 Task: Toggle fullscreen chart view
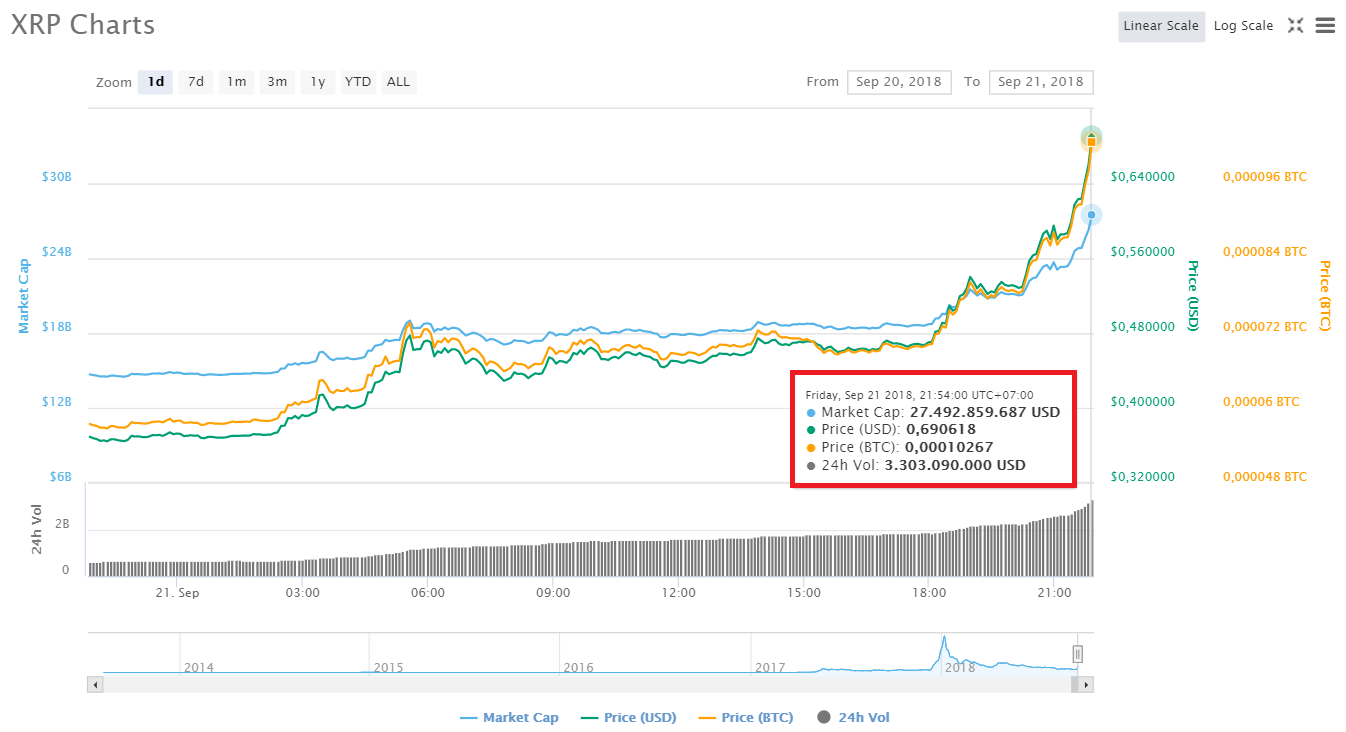coord(1295,26)
